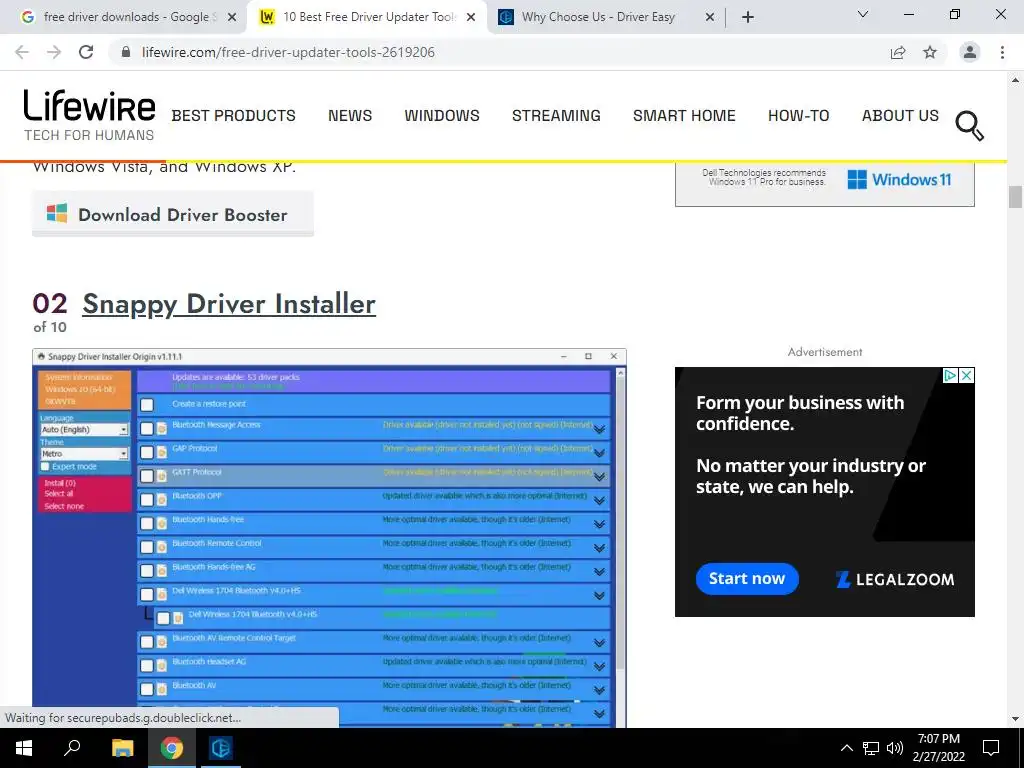Tick Bluetooth Hands-free checkbox
1024x768 pixels.
click(x=147, y=523)
